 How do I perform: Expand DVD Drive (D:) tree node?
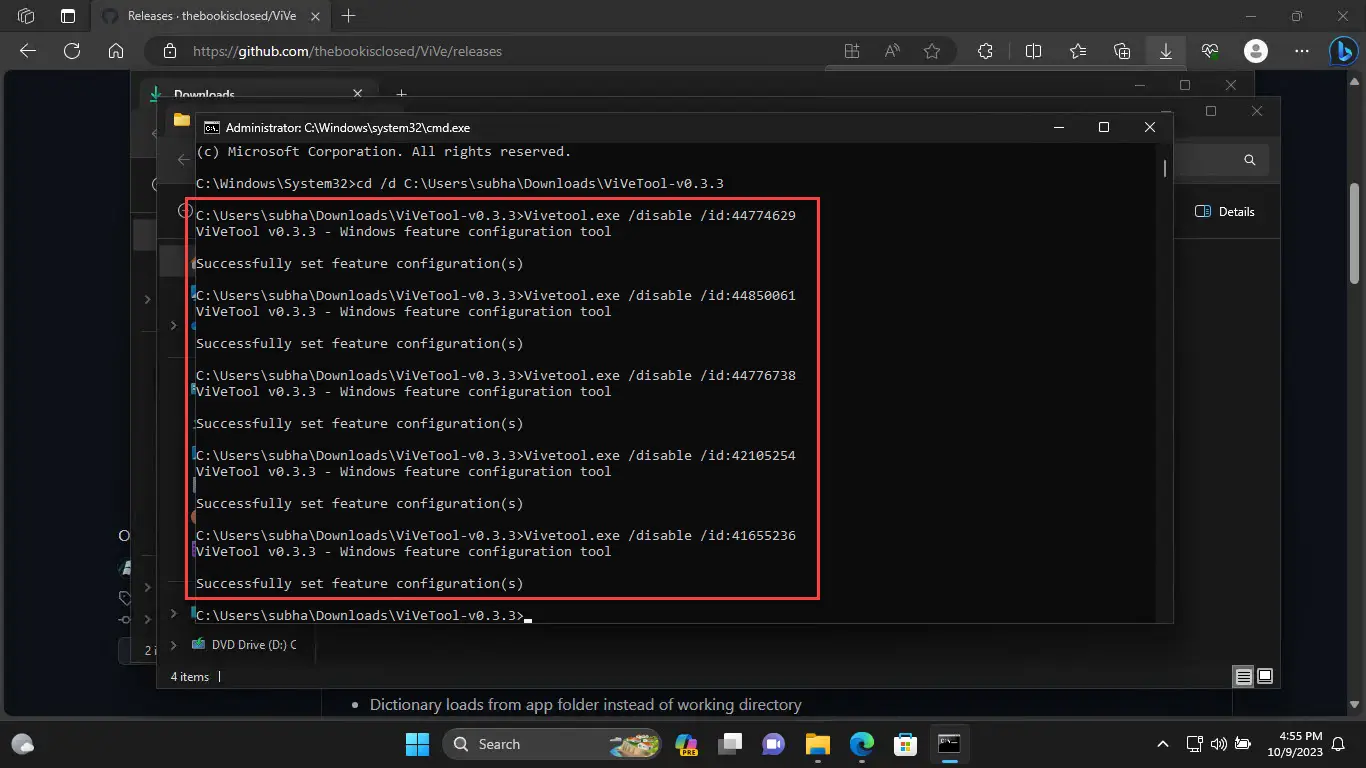[x=174, y=645]
